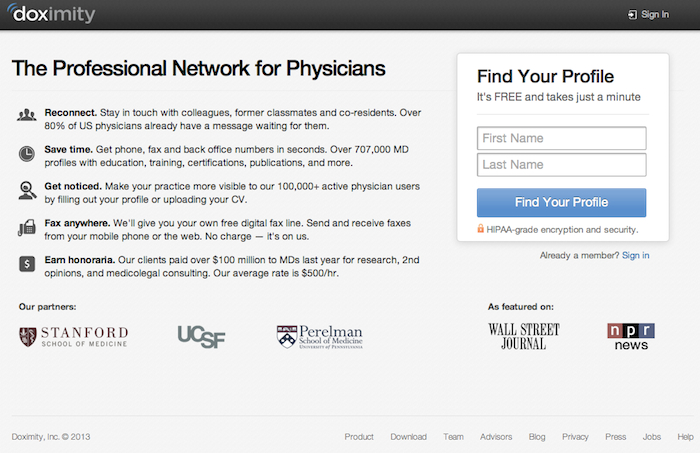Click Sign in next to Already a member
Image resolution: width=700 pixels, height=453 pixels.
click(x=636, y=255)
